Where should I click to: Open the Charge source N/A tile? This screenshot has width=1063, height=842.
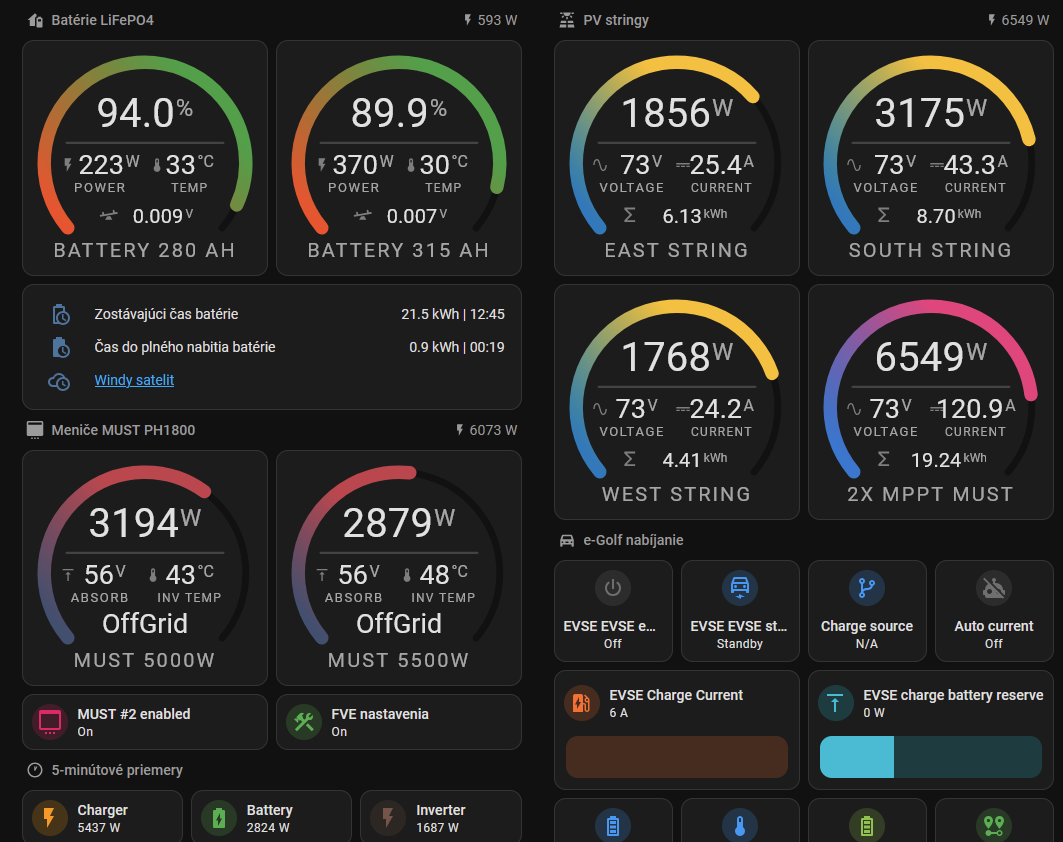click(x=867, y=611)
